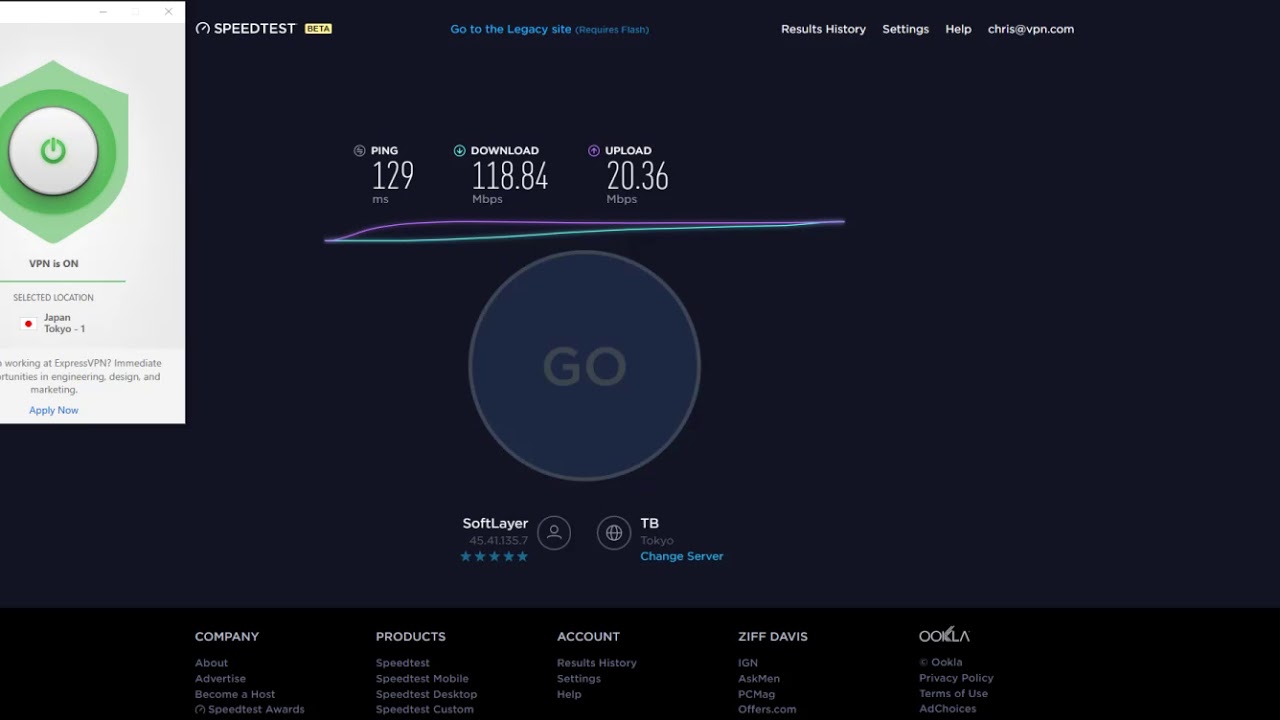Open the Advertise footer link

tap(220, 678)
